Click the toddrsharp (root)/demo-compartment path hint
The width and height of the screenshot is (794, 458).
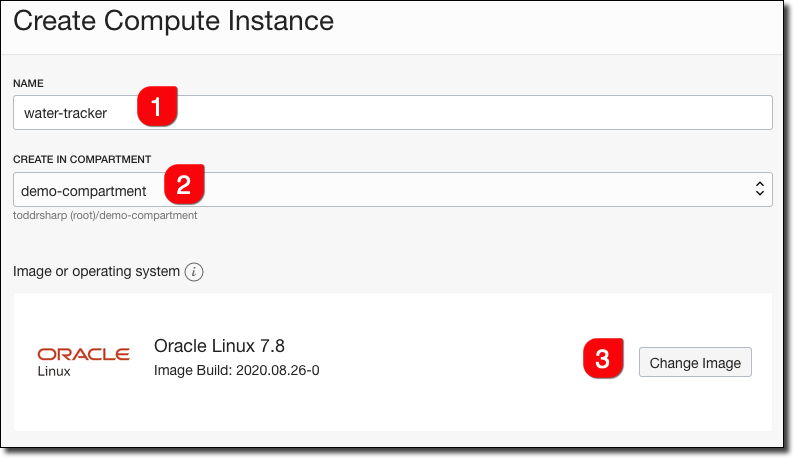[x=105, y=215]
